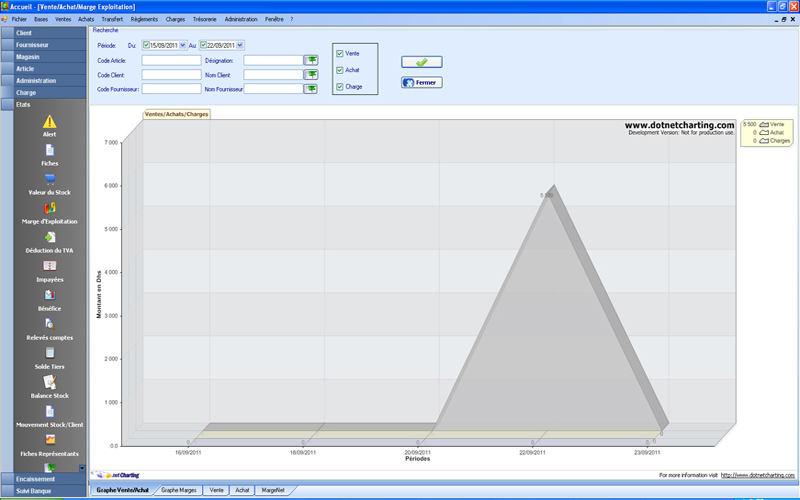Select the Graphe Vente/Achat tab
The height and width of the screenshot is (500, 800).
(122, 490)
